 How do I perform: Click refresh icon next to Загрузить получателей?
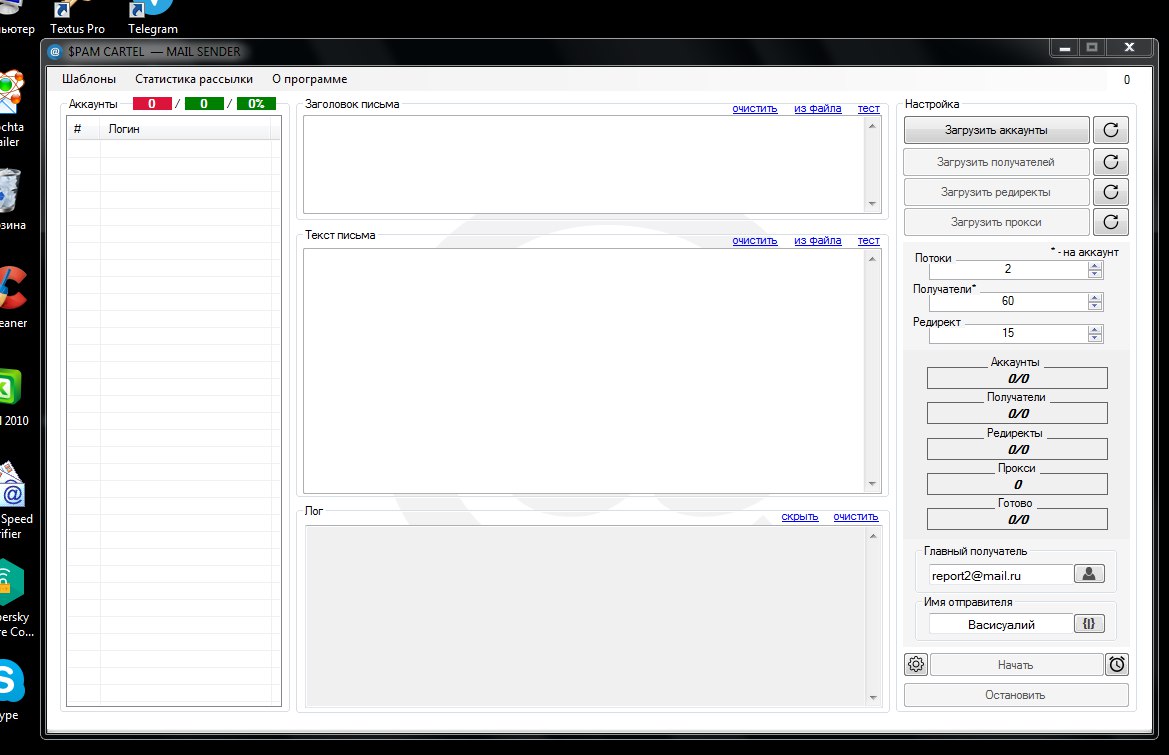(x=1110, y=162)
